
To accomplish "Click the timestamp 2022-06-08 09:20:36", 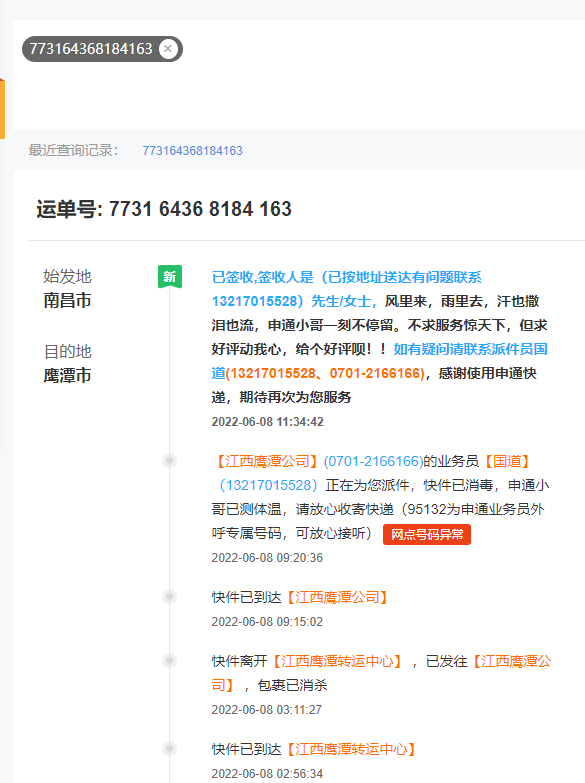I will point(267,558).
